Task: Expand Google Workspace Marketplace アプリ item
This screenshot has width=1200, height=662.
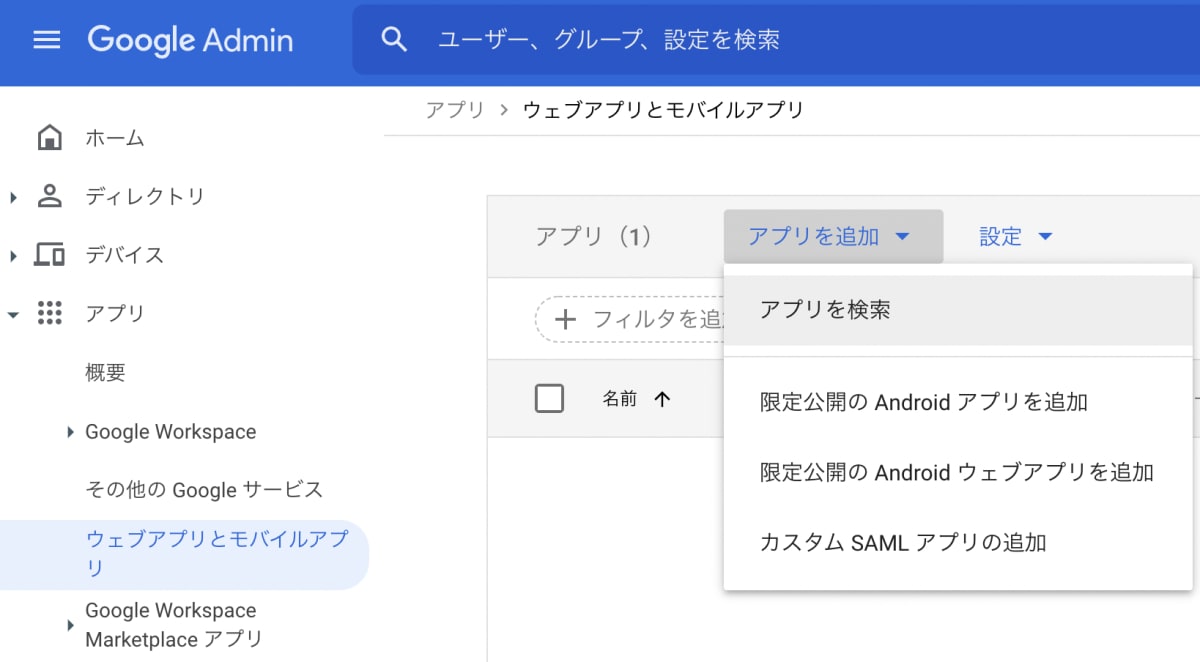Action: point(70,625)
